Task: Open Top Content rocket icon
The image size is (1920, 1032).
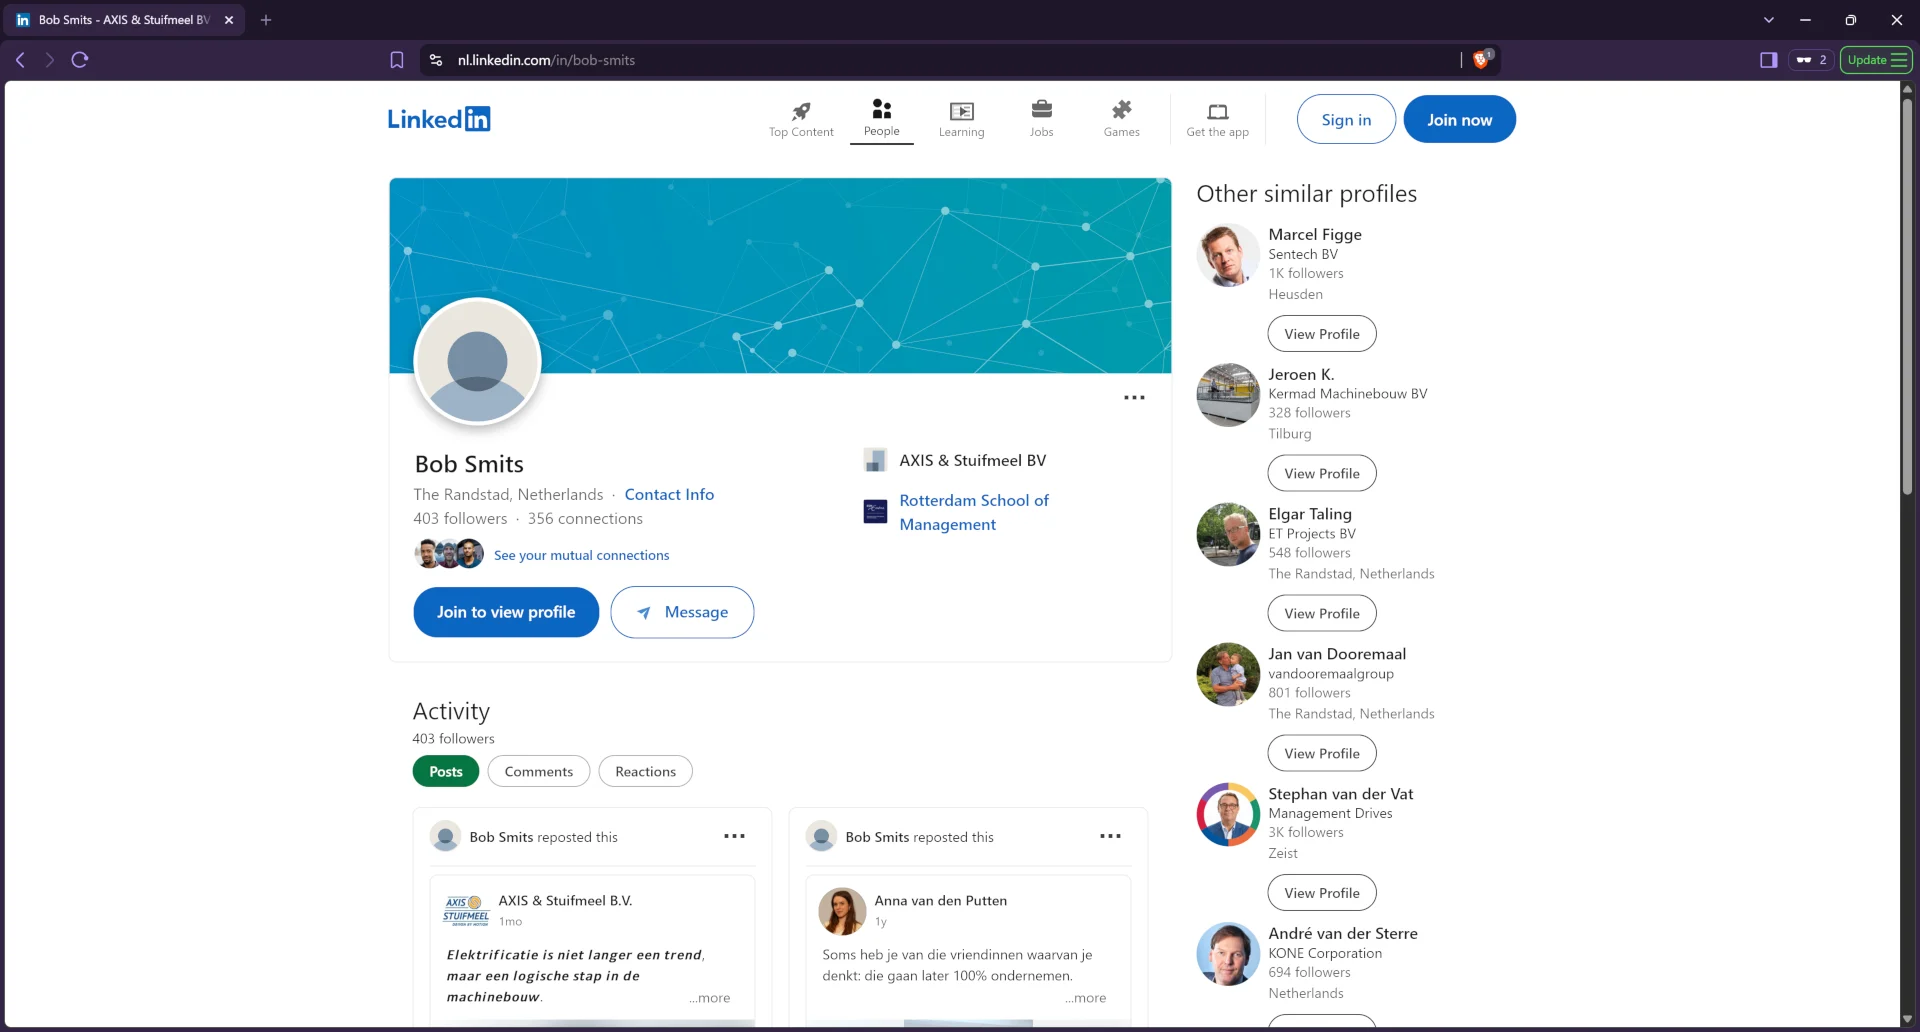Action: [801, 119]
